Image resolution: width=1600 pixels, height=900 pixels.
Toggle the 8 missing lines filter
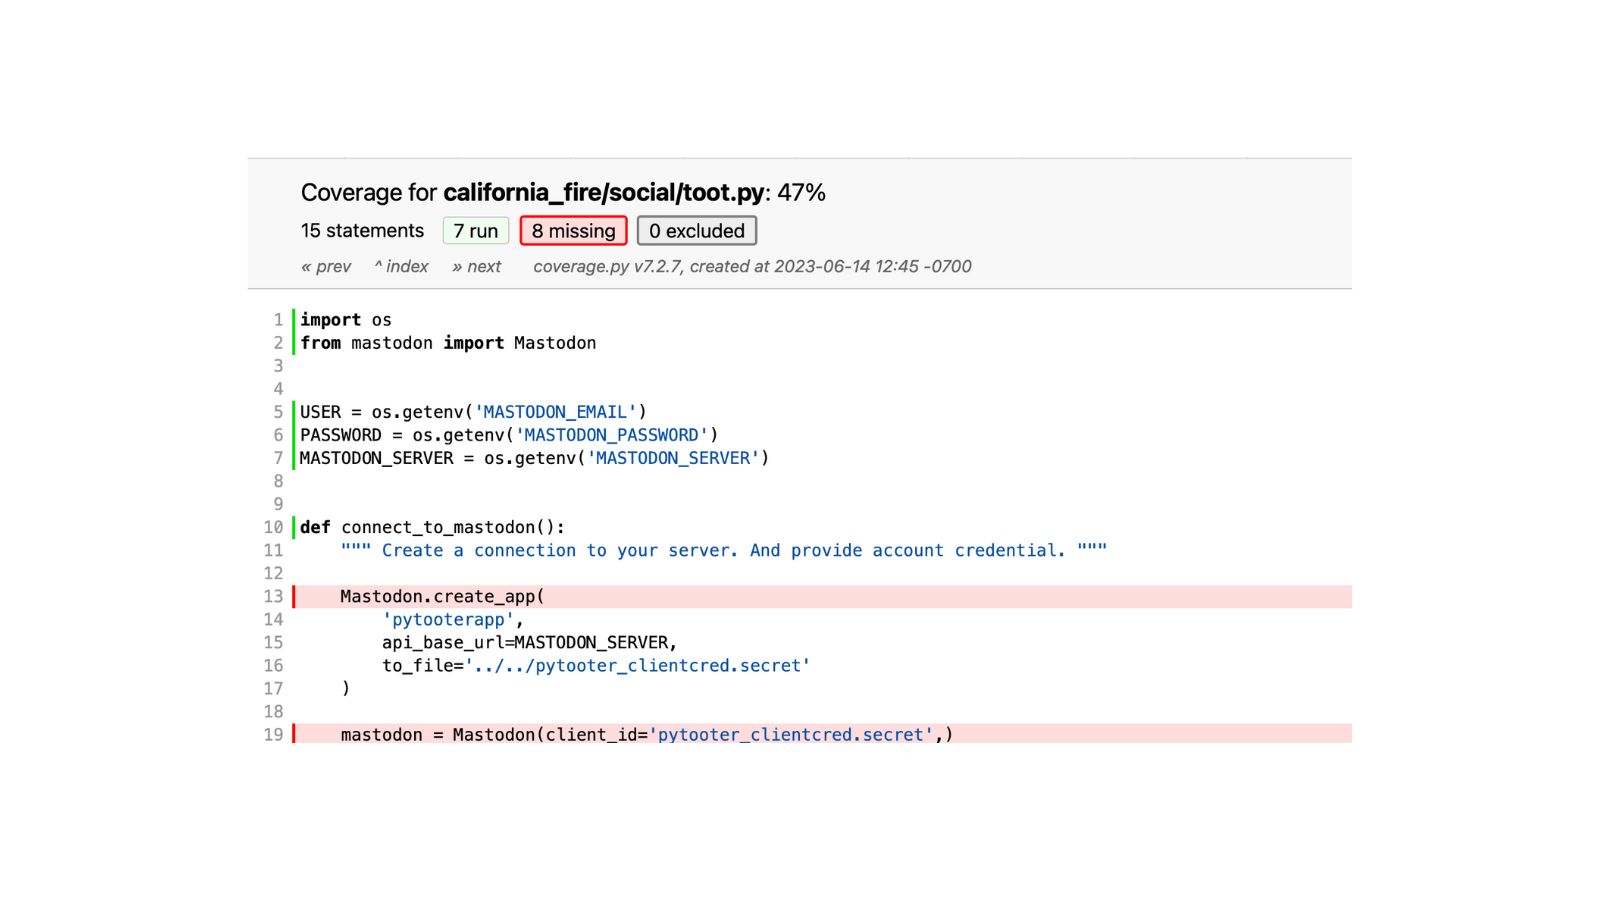tap(573, 230)
